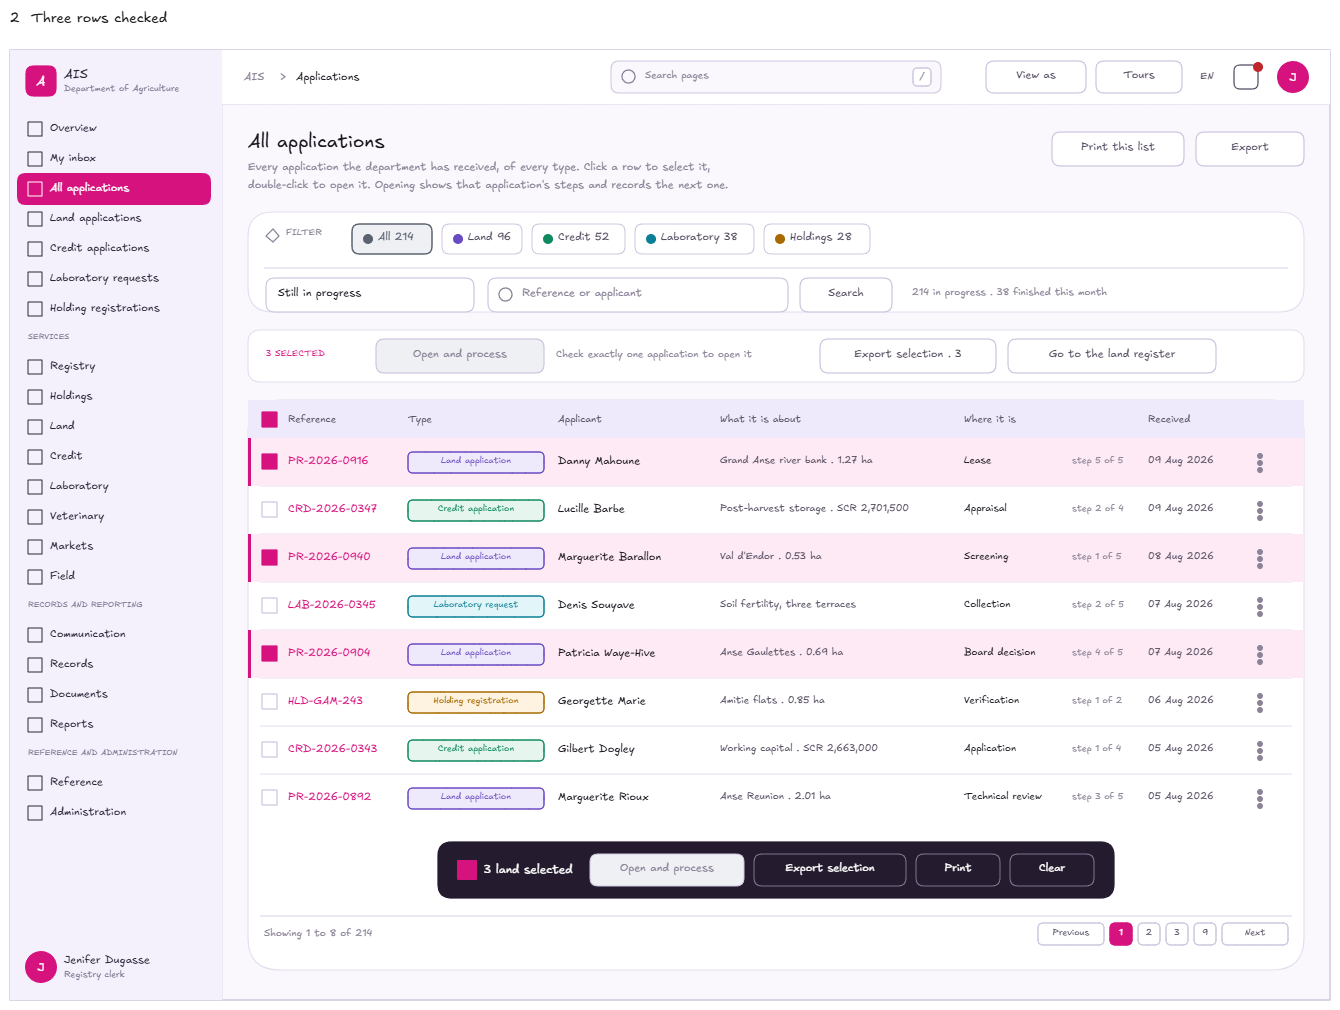Go to page 2 in pagination

(x=1148, y=934)
